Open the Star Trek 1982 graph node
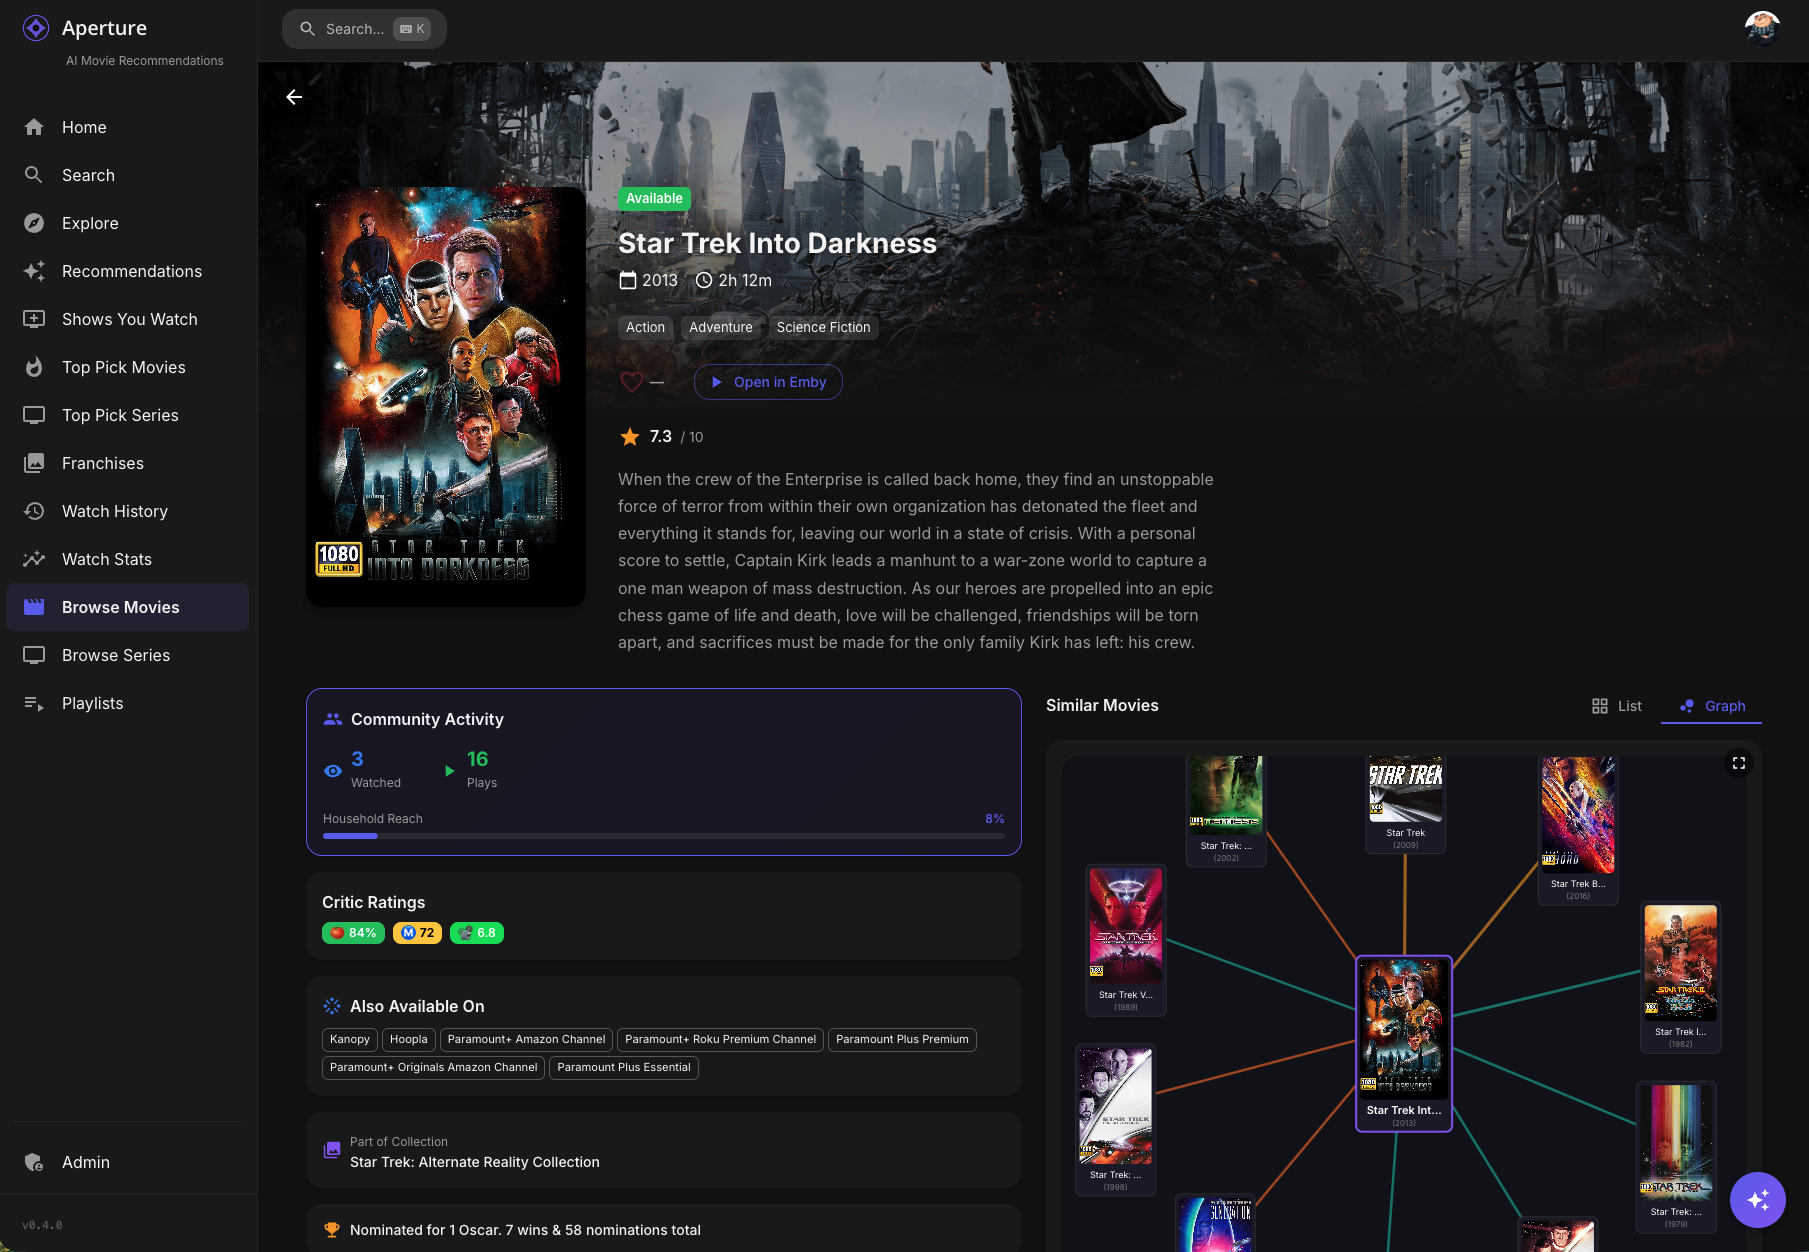 (x=1681, y=977)
